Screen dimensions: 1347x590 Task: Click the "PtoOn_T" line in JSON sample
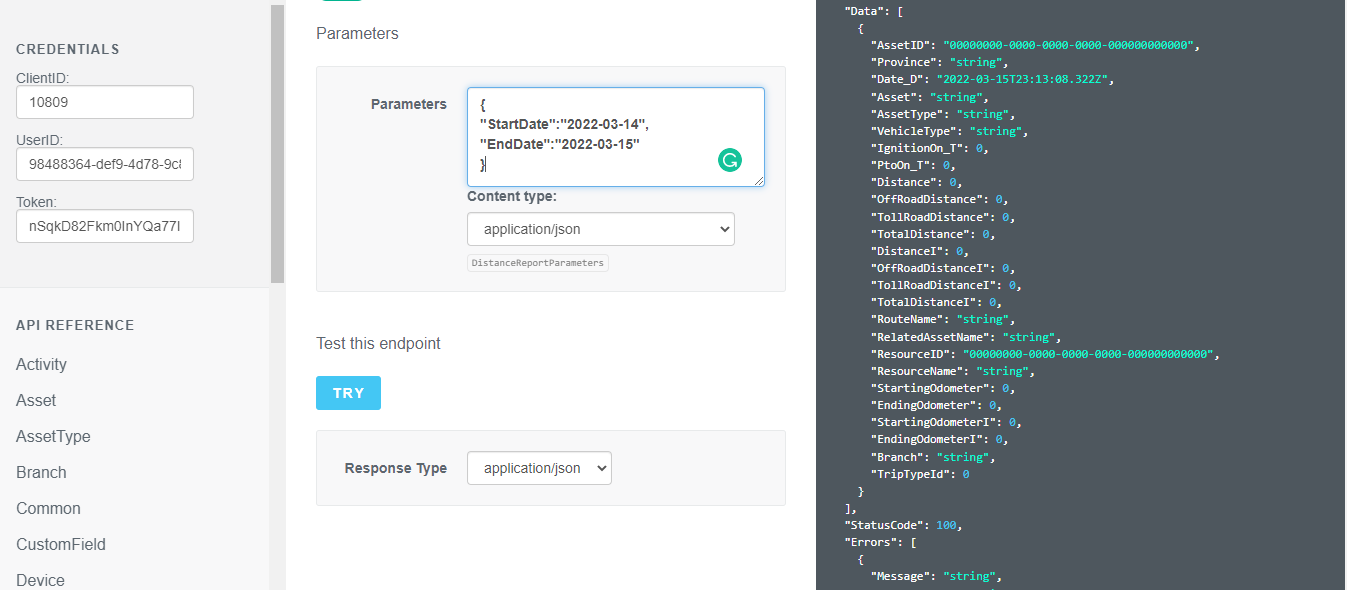[913, 166]
